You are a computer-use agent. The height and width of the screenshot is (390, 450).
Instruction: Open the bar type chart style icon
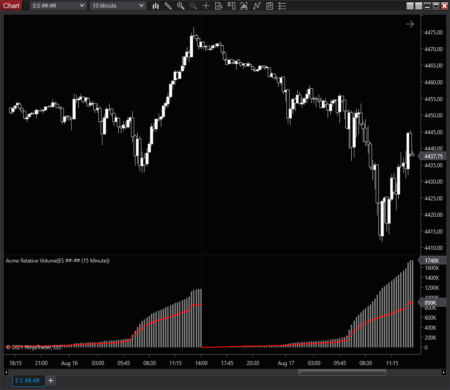pyautogui.click(x=155, y=6)
